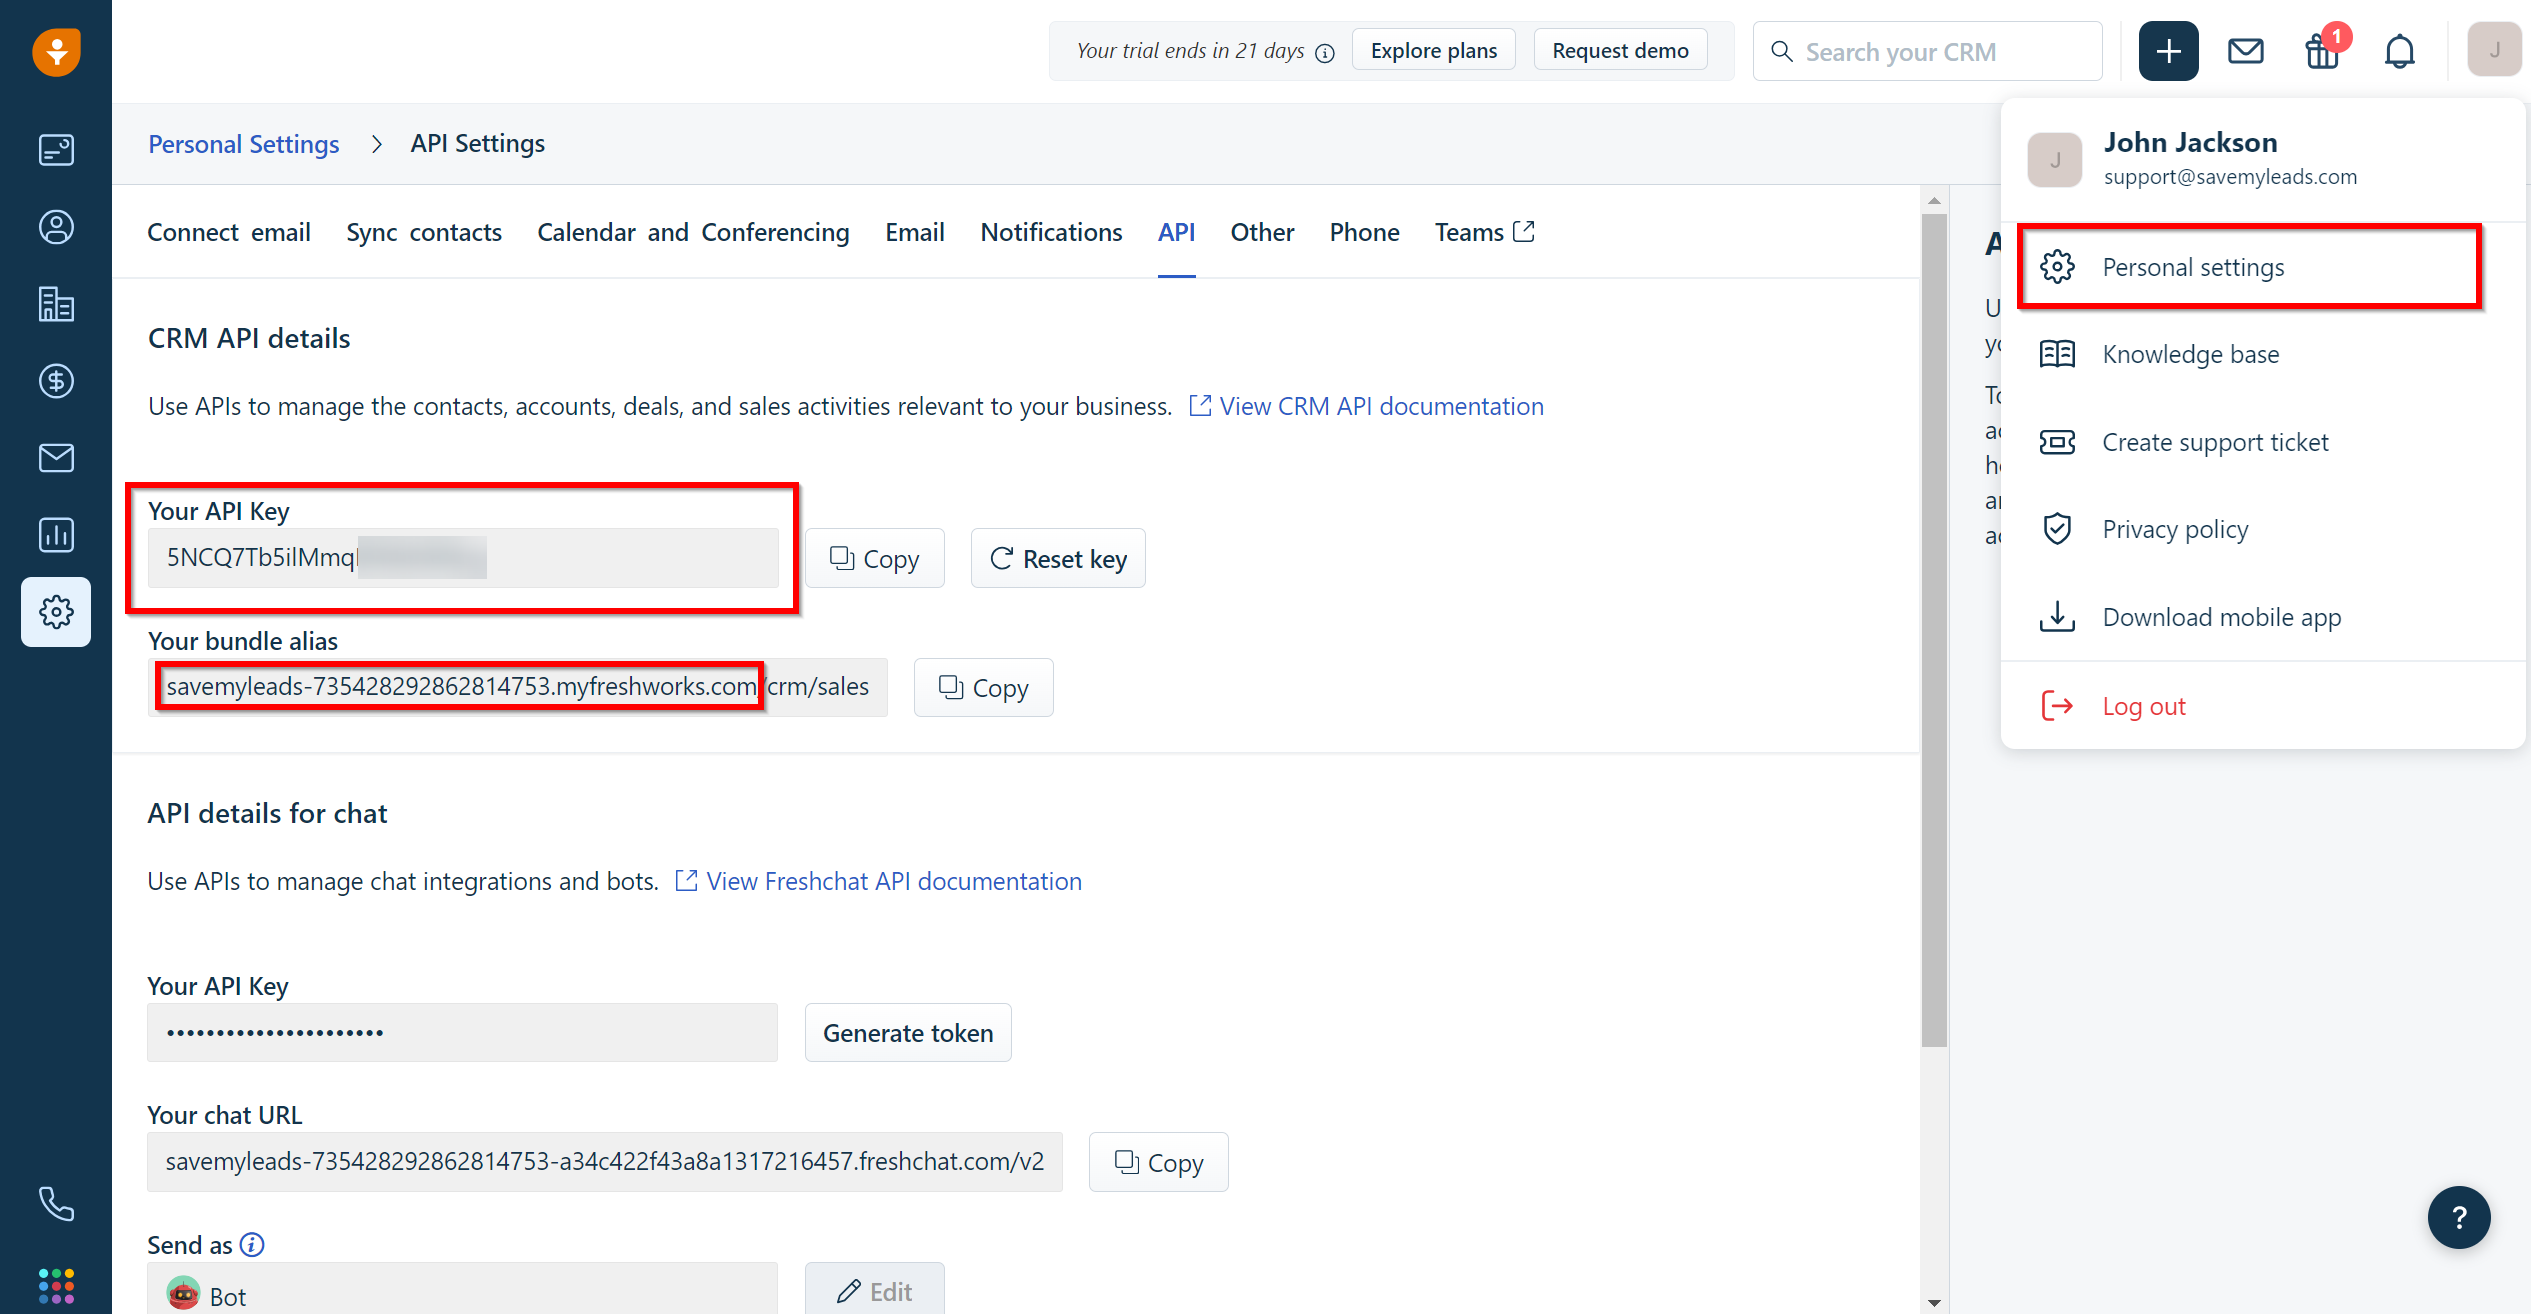Image resolution: width=2531 pixels, height=1314 pixels.
Task: Choose Create support ticket menu item
Action: 2263,442
